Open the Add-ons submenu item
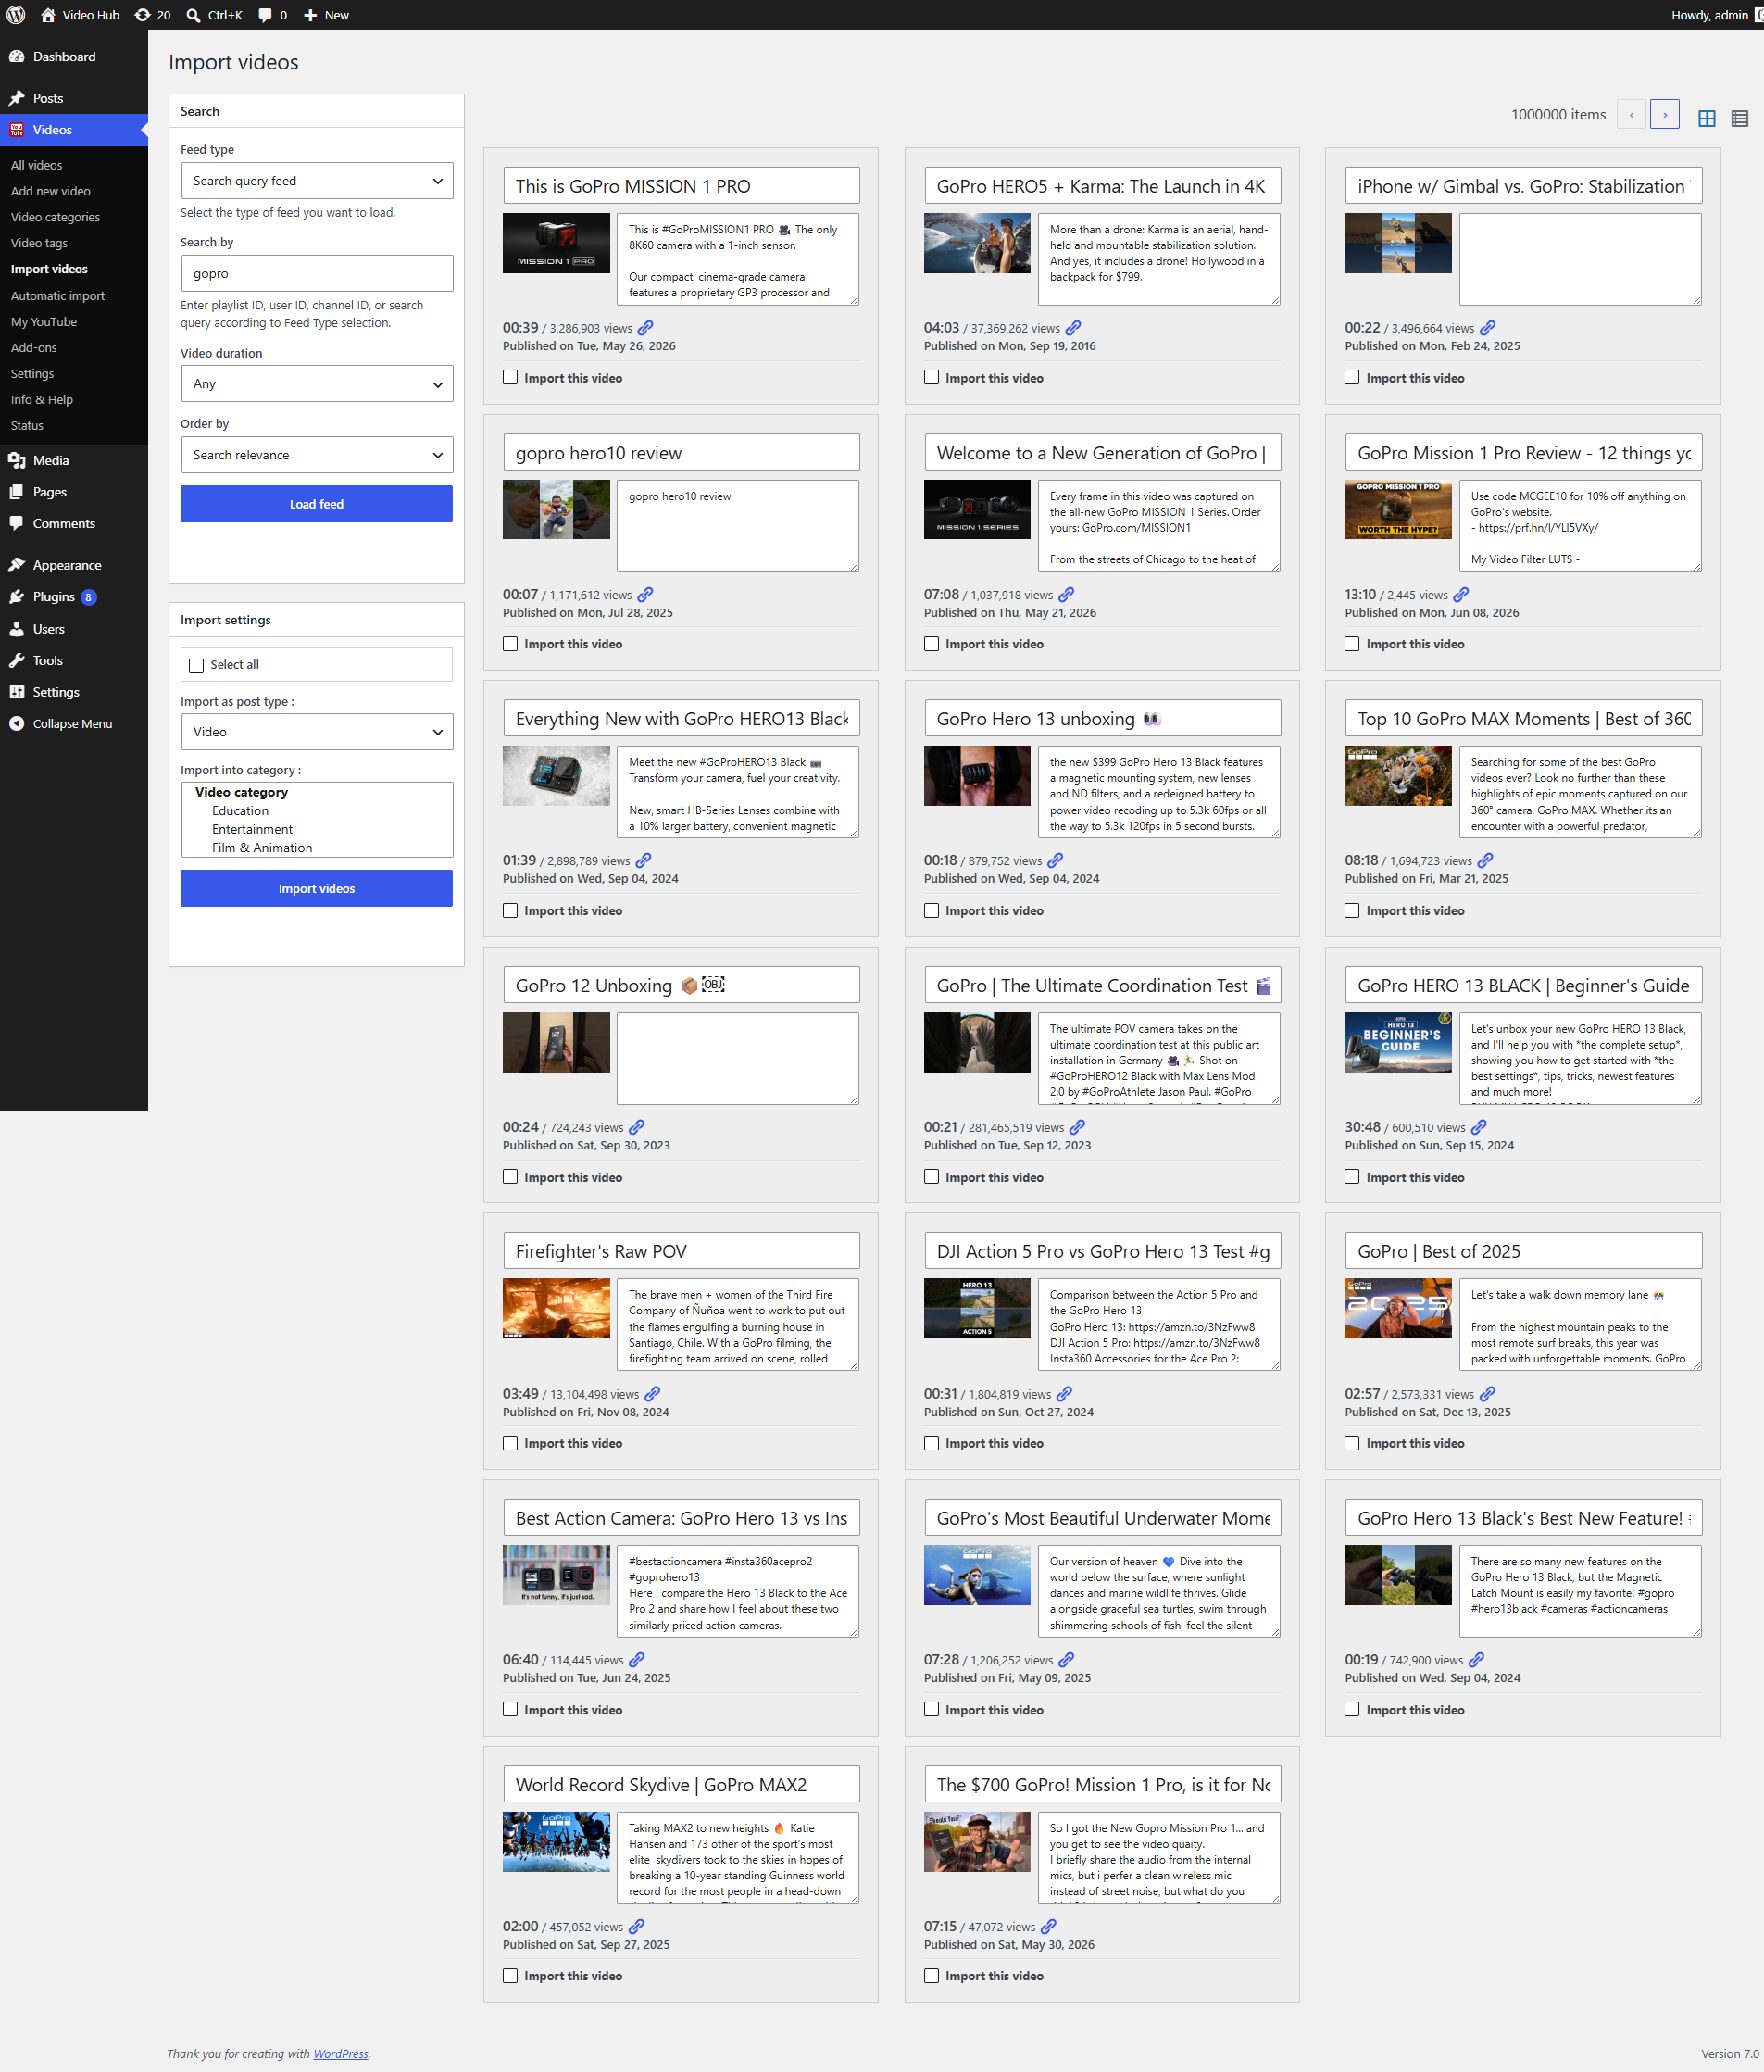The height and width of the screenshot is (2072, 1764). pos(34,348)
